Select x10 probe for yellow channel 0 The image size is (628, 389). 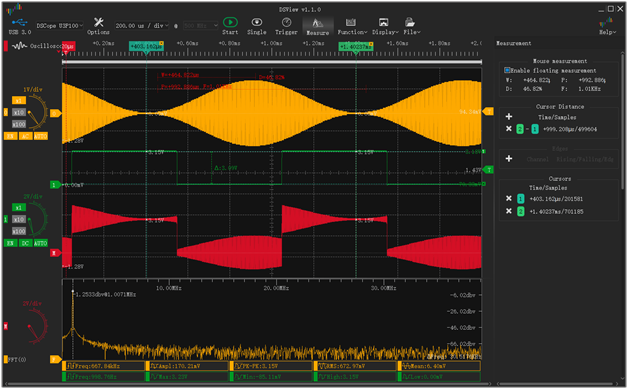tap(18, 112)
